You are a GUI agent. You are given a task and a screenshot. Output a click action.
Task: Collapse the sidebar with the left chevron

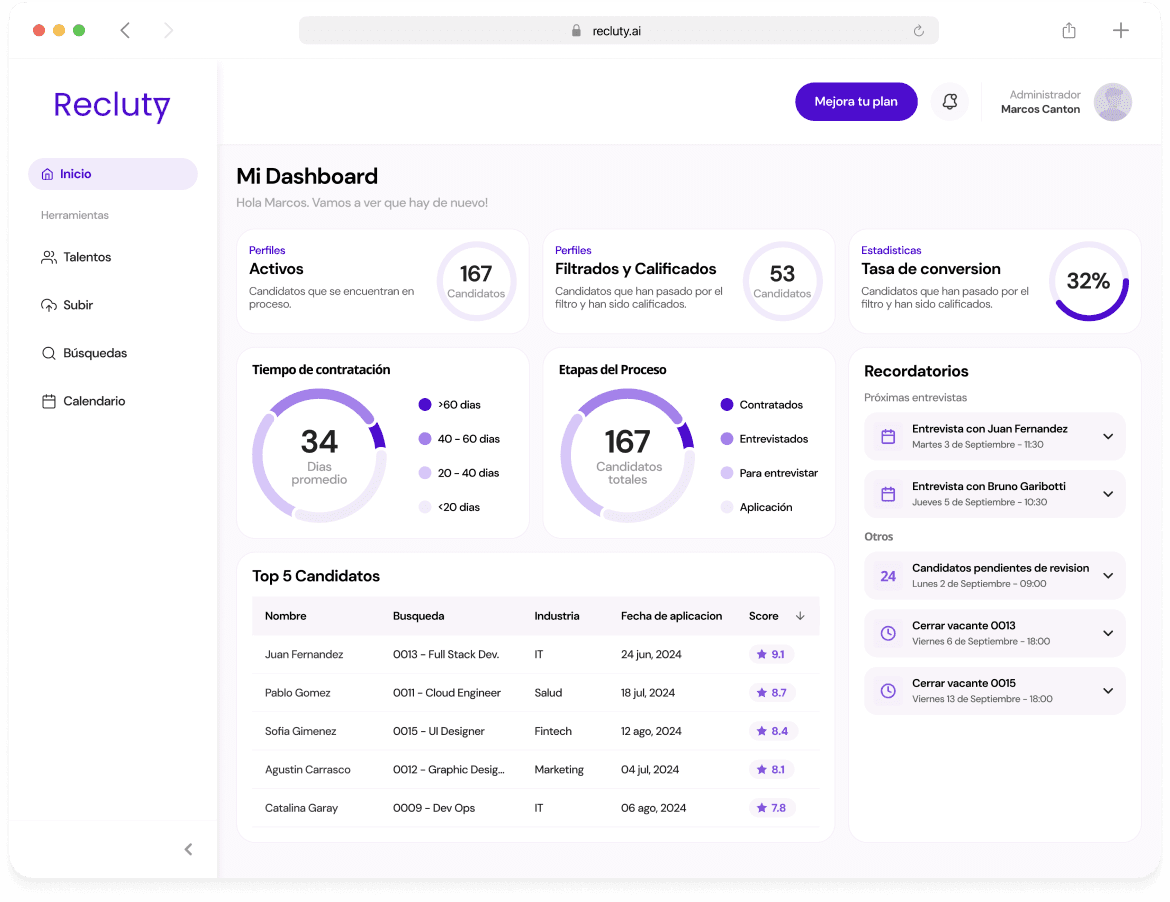coord(188,849)
